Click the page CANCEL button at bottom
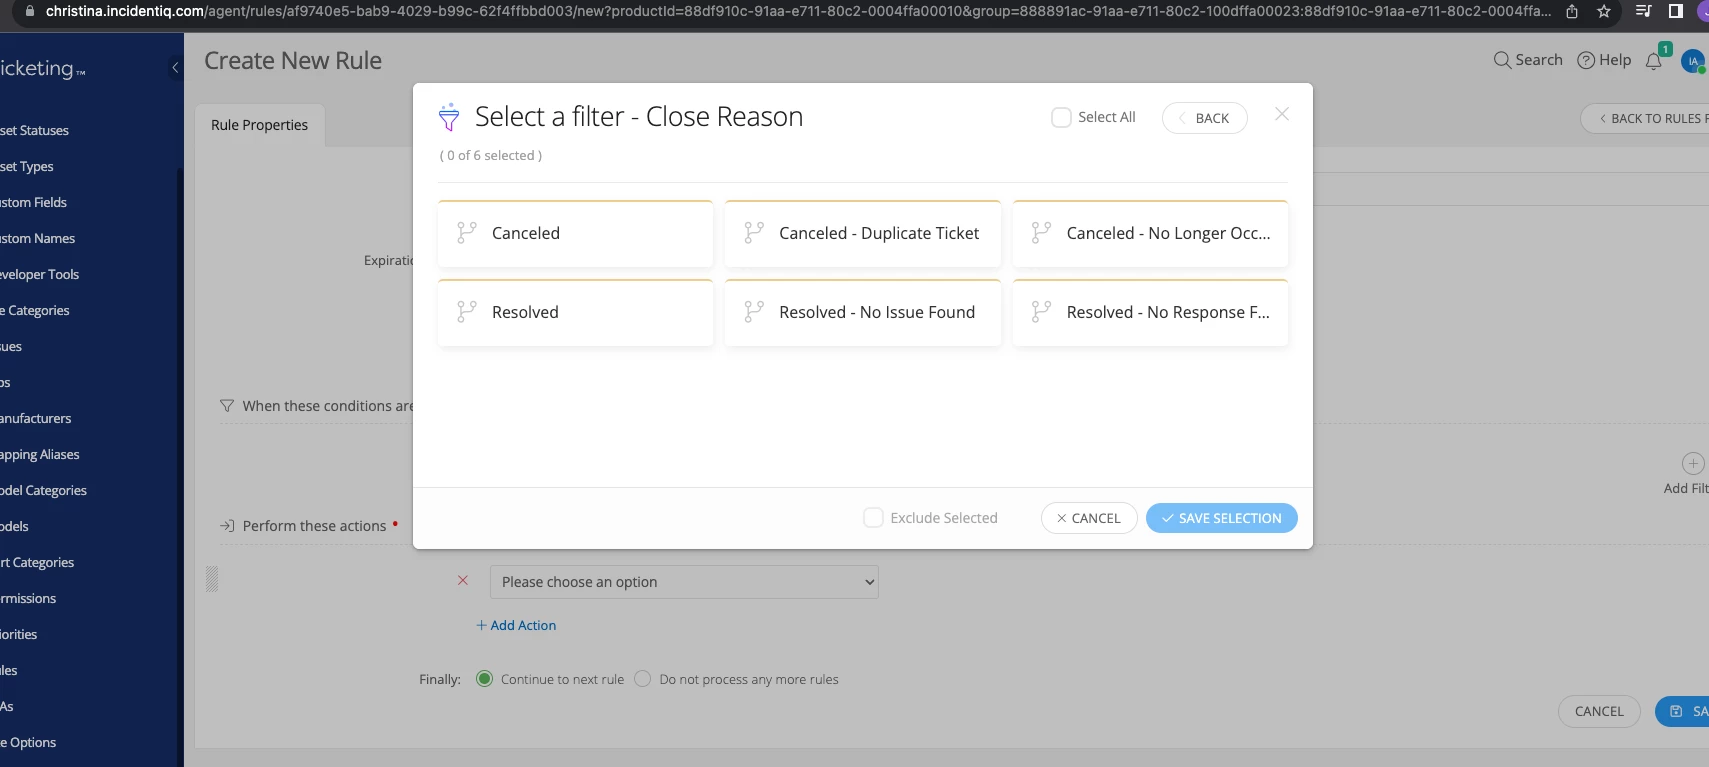 pyautogui.click(x=1599, y=711)
